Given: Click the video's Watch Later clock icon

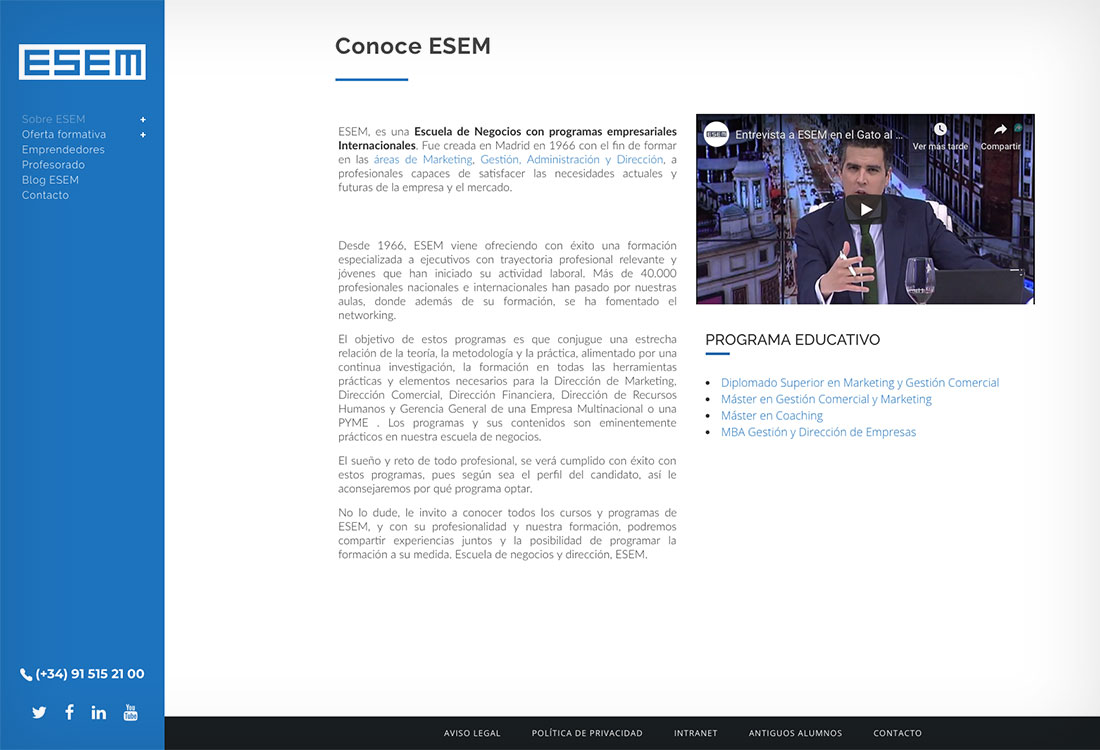Looking at the screenshot, I should [940, 130].
